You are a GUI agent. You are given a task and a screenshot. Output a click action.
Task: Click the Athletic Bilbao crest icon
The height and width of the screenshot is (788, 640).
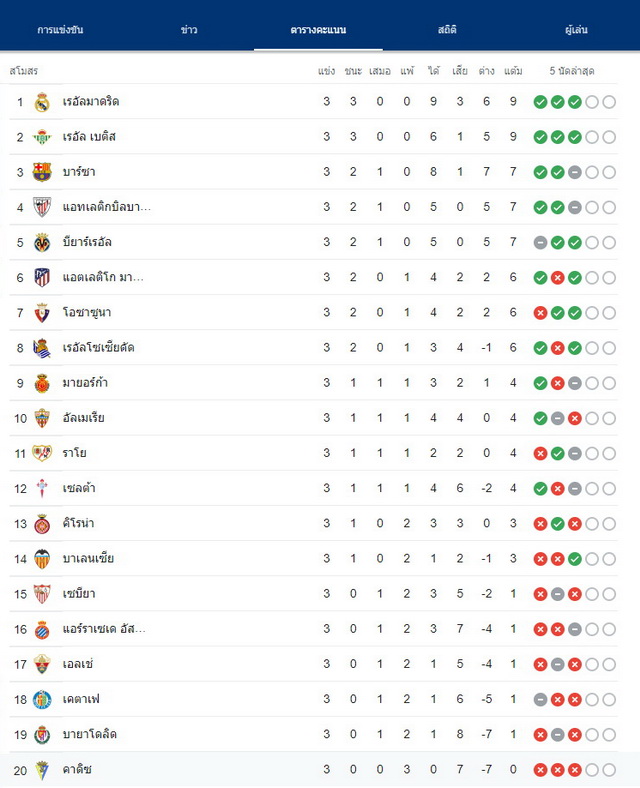pos(42,207)
